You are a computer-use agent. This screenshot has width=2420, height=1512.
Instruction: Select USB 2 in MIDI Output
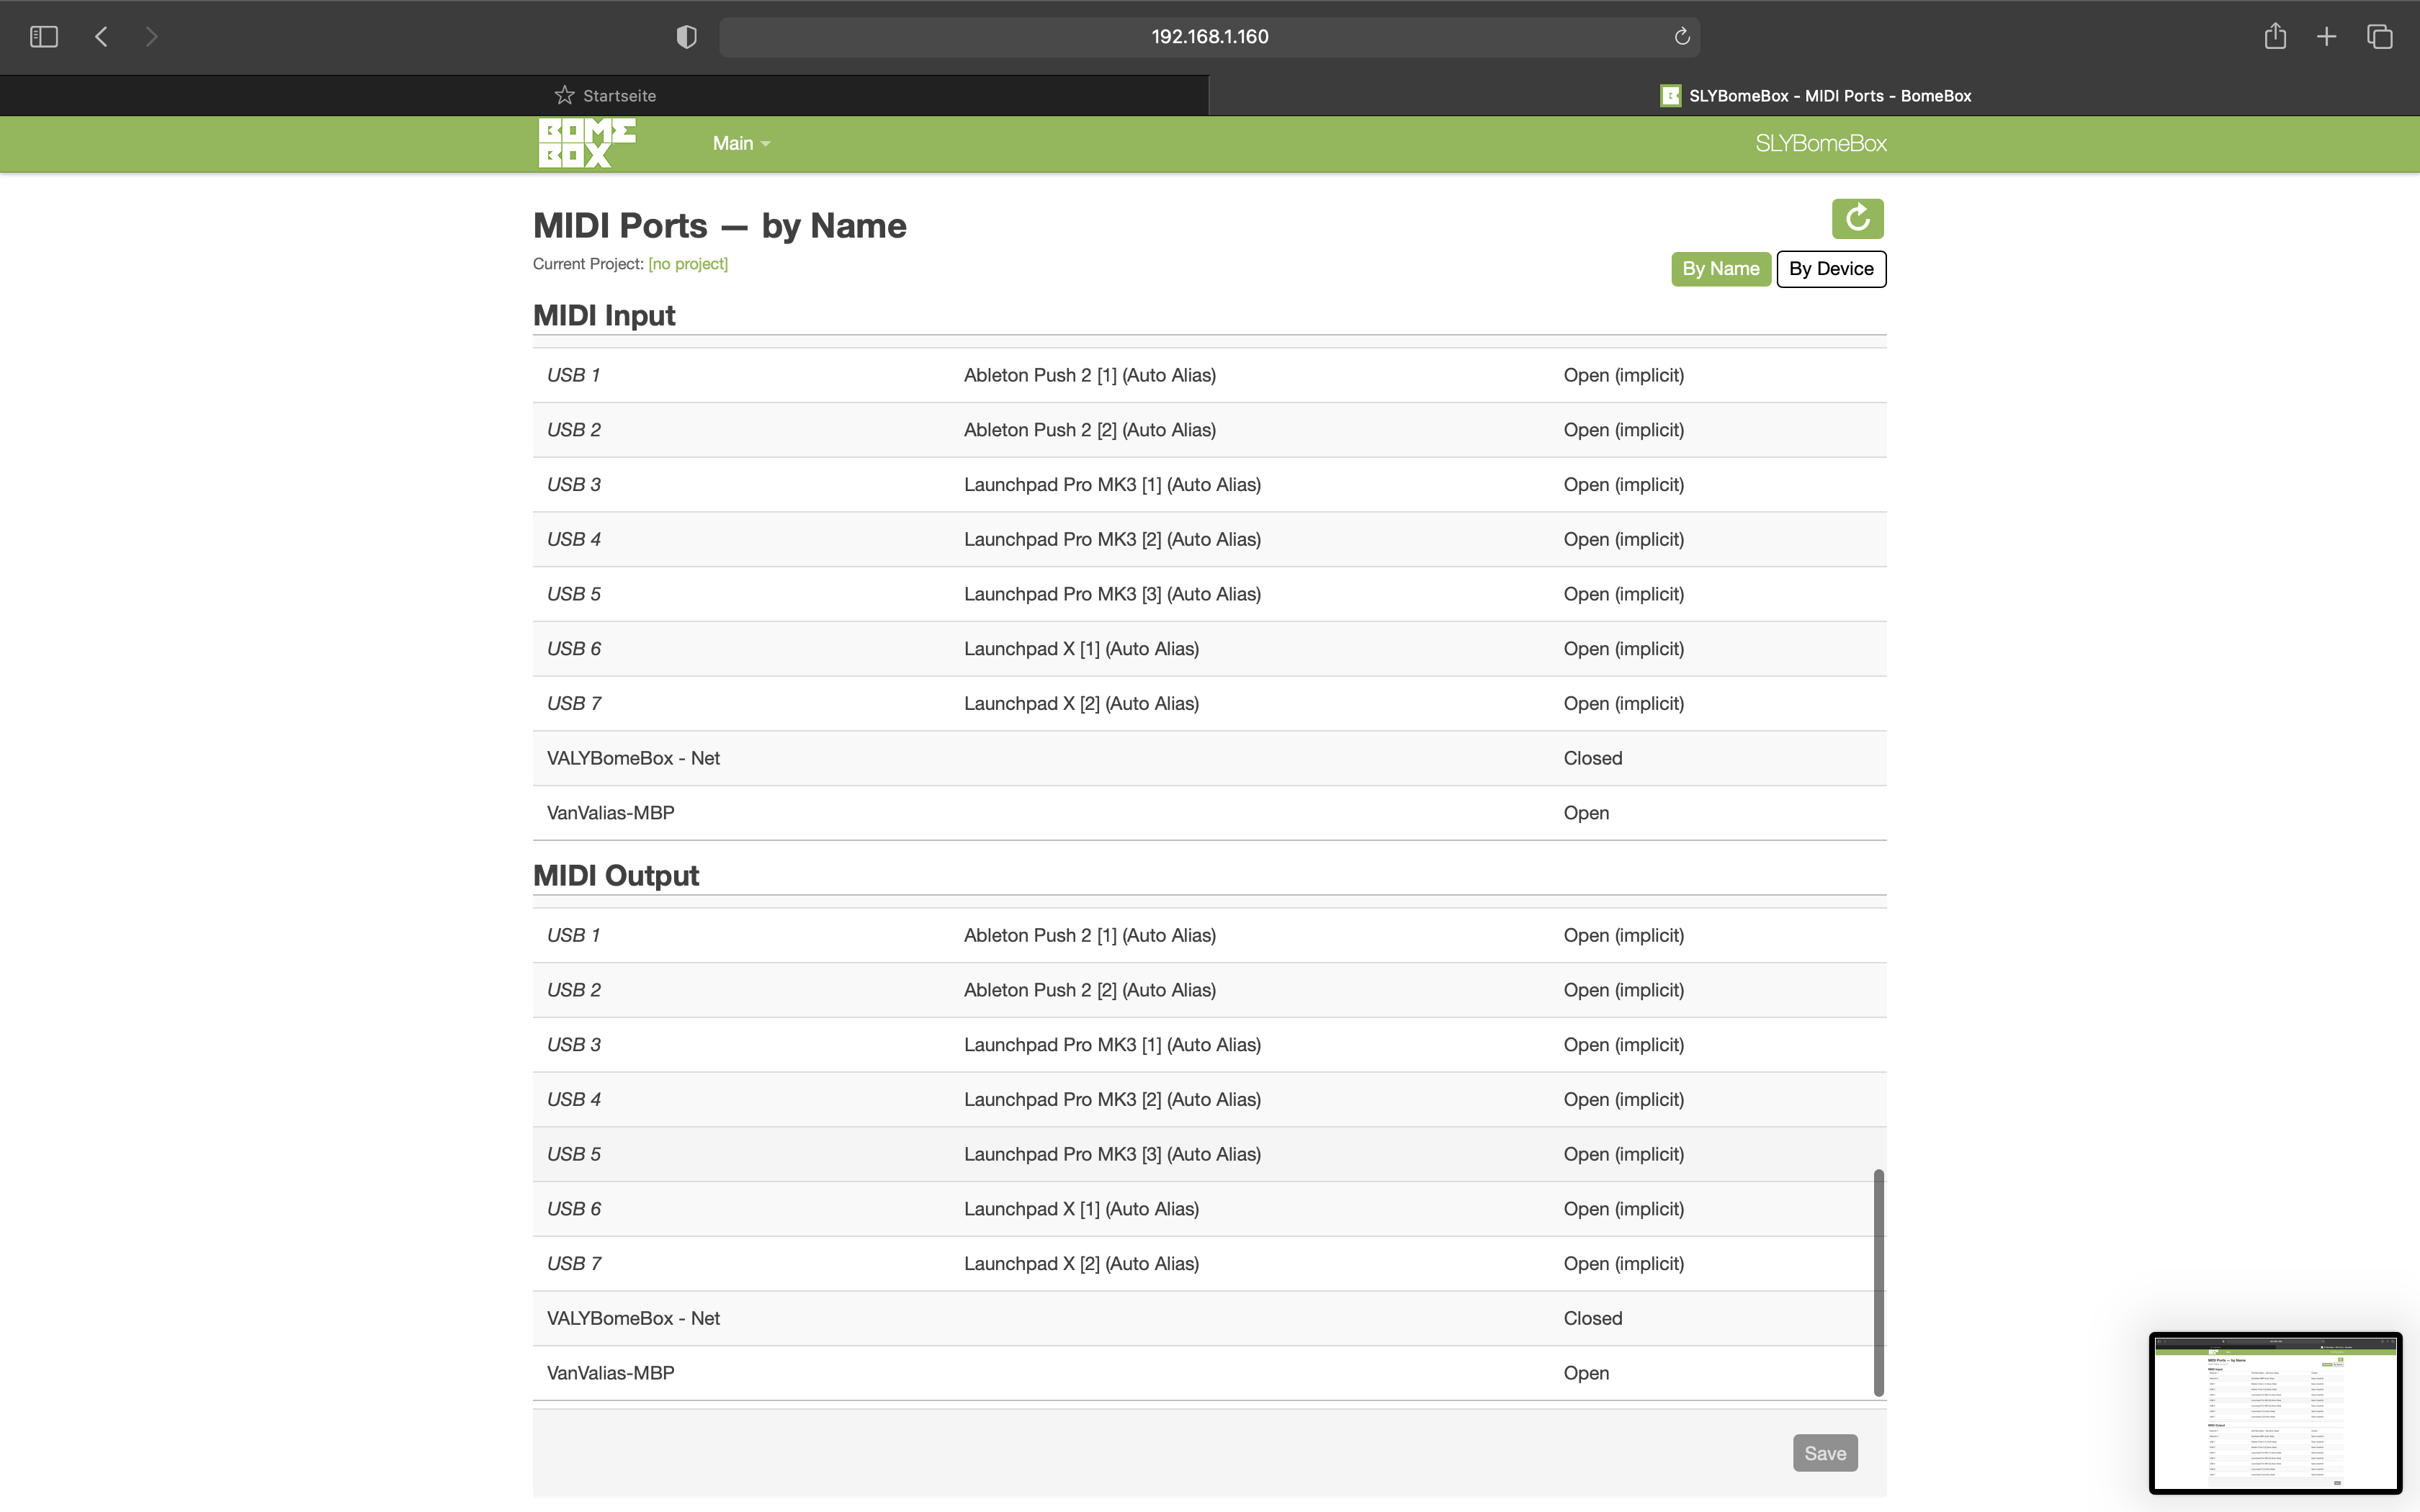coord(574,990)
